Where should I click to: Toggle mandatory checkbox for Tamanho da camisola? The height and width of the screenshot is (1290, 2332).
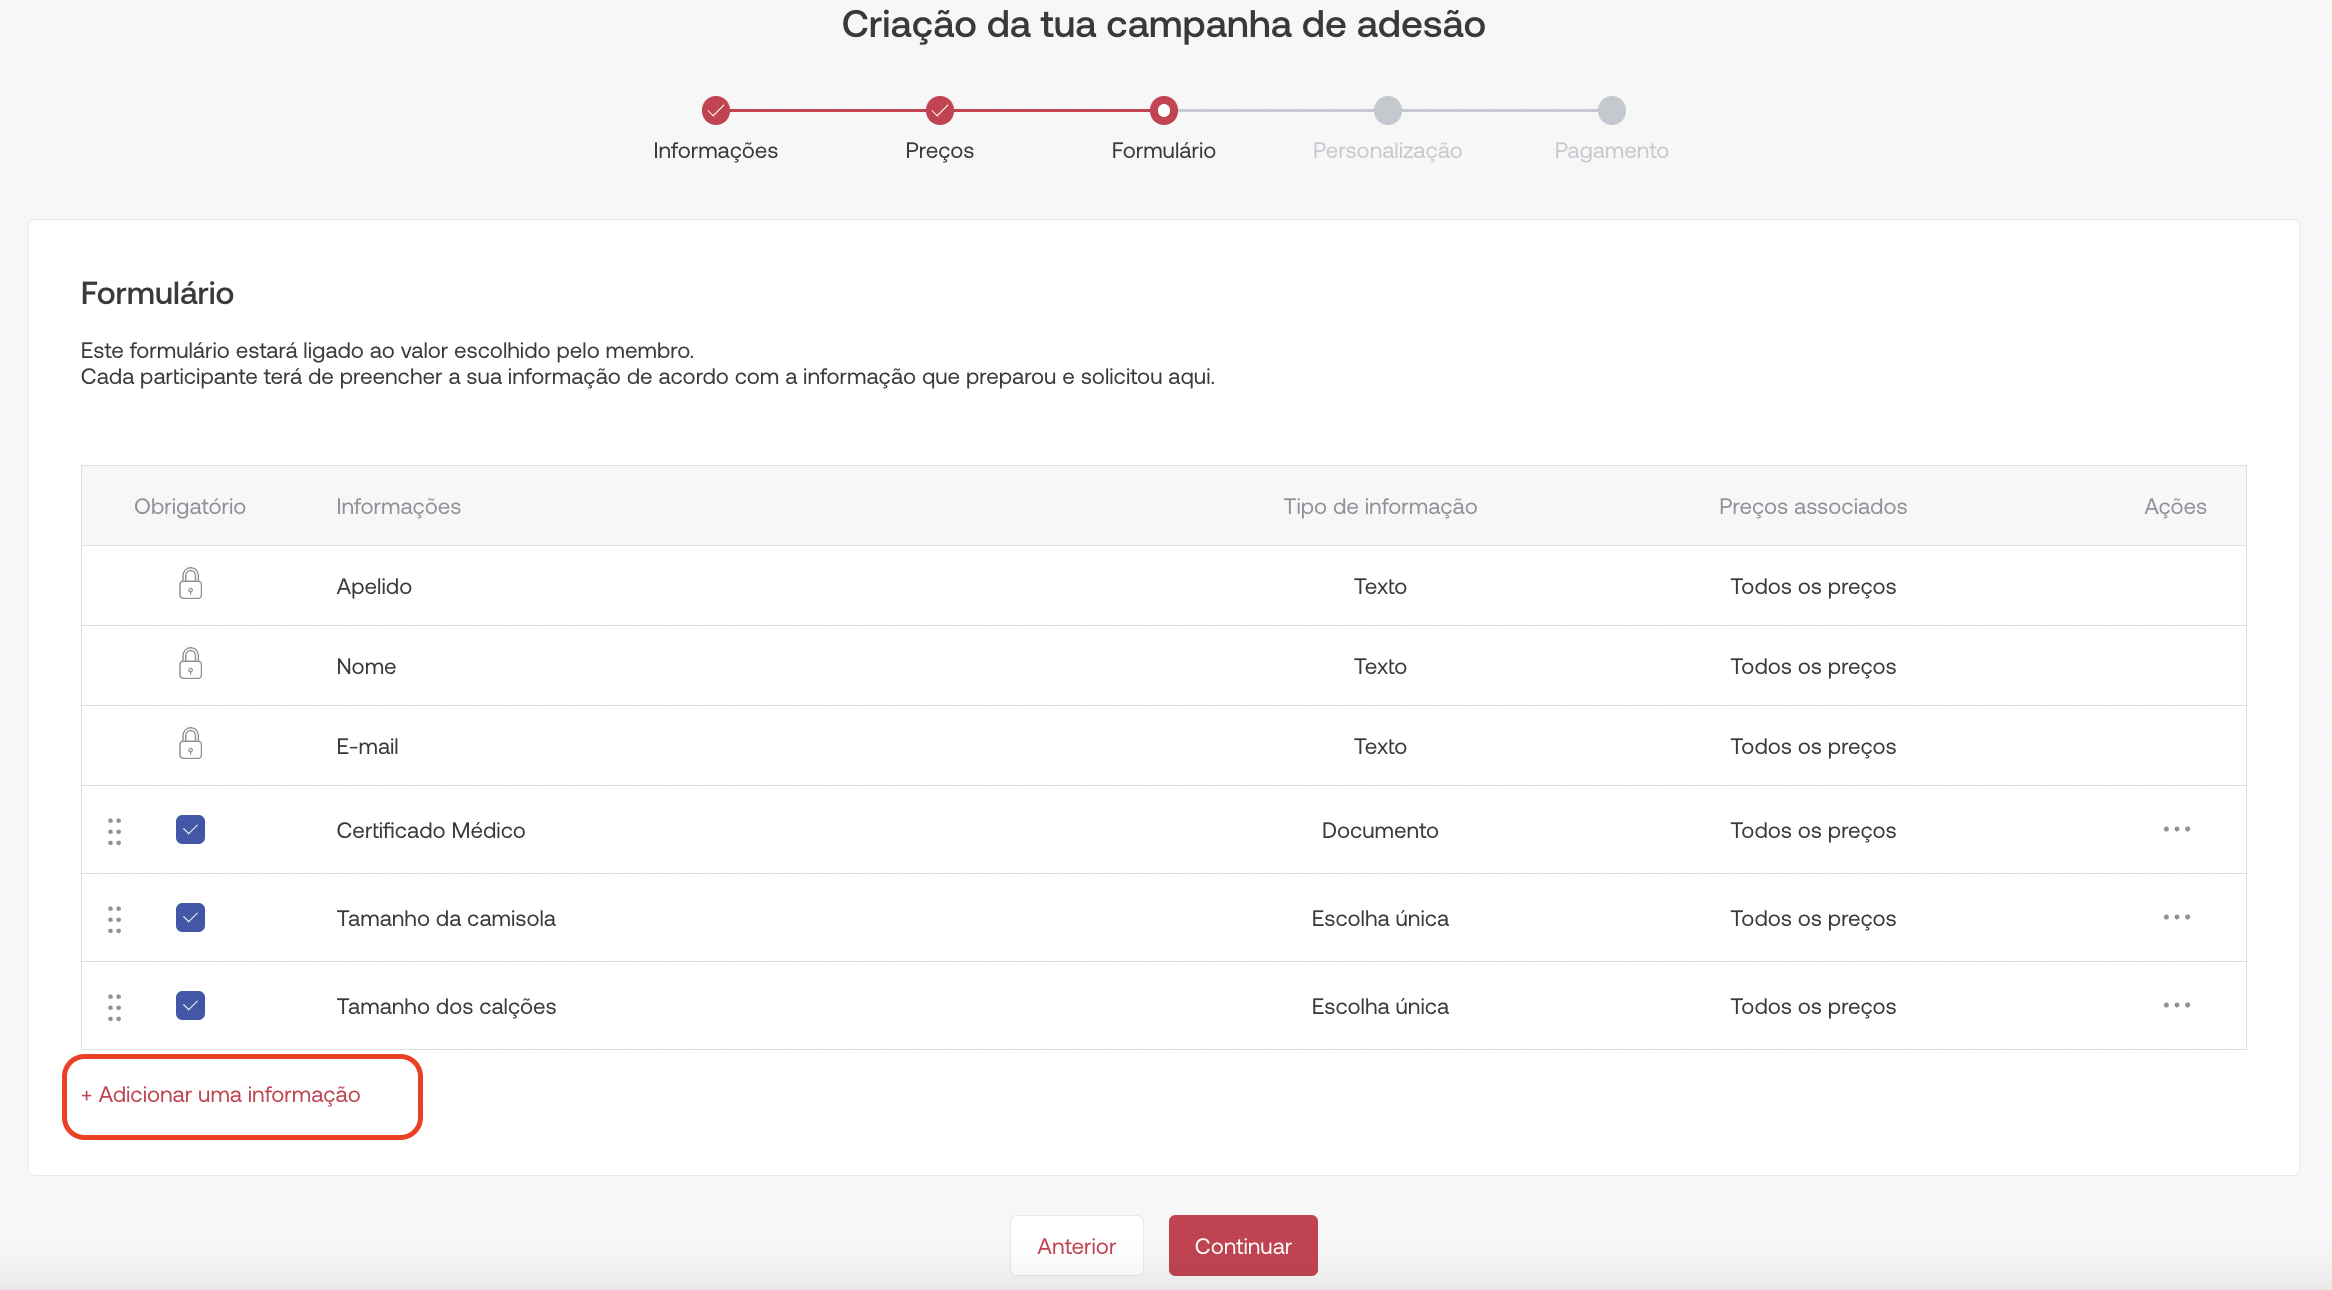pyautogui.click(x=190, y=918)
